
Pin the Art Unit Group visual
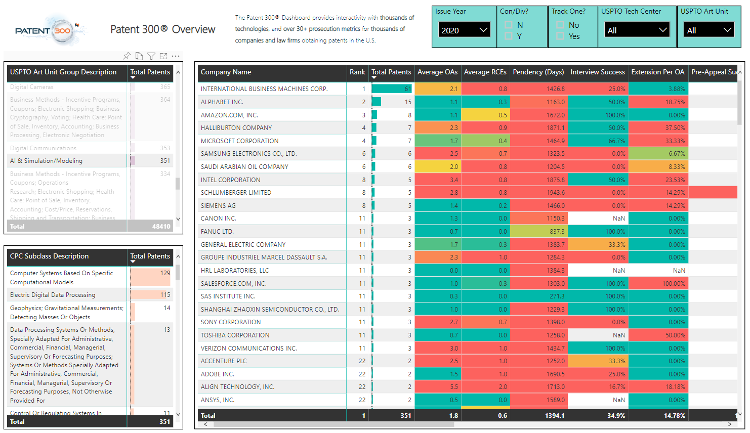(127, 56)
